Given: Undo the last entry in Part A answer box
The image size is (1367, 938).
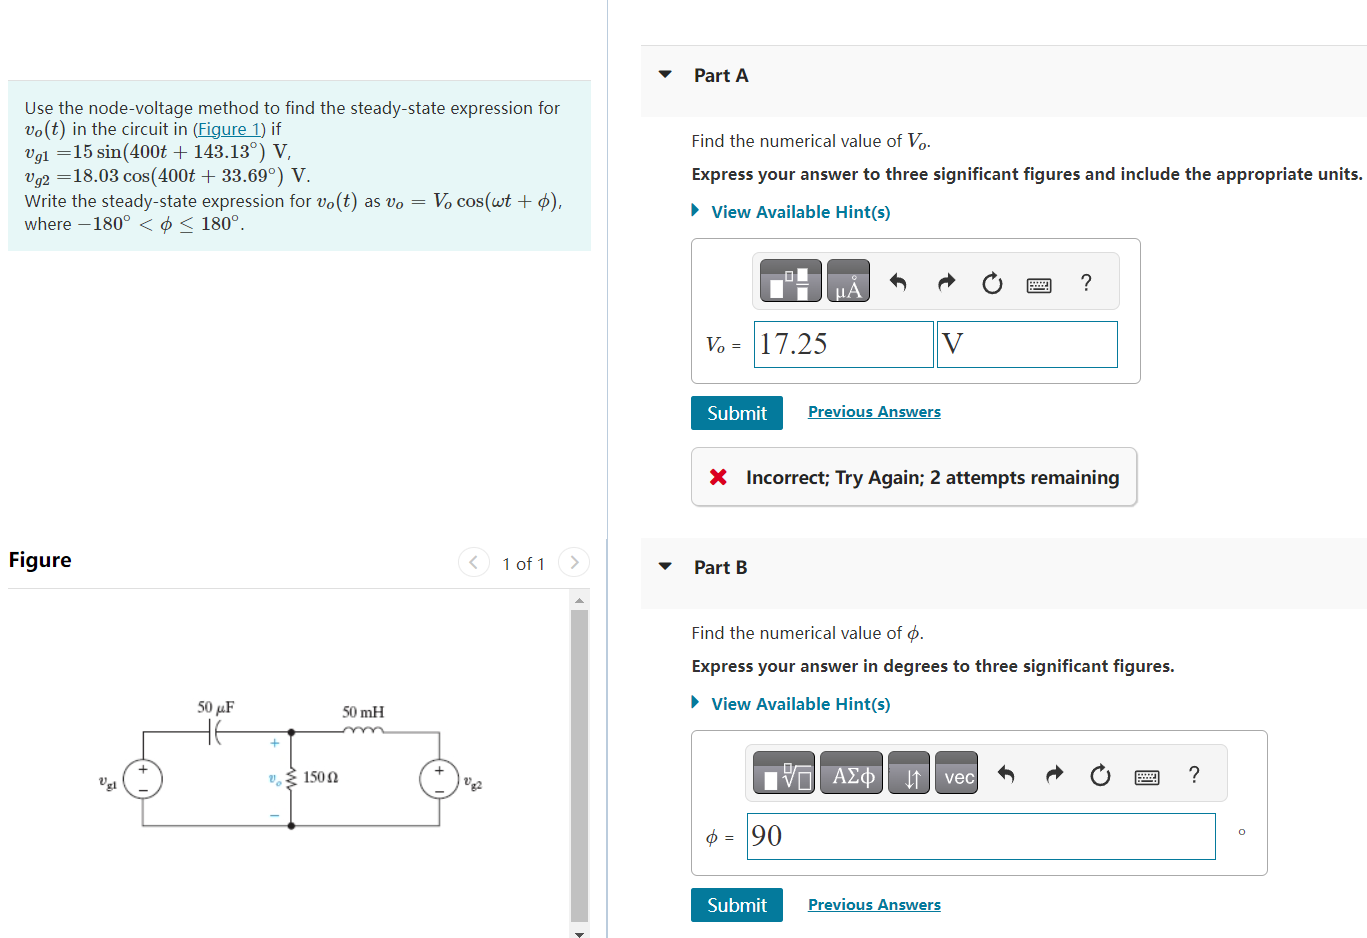Looking at the screenshot, I should [898, 283].
